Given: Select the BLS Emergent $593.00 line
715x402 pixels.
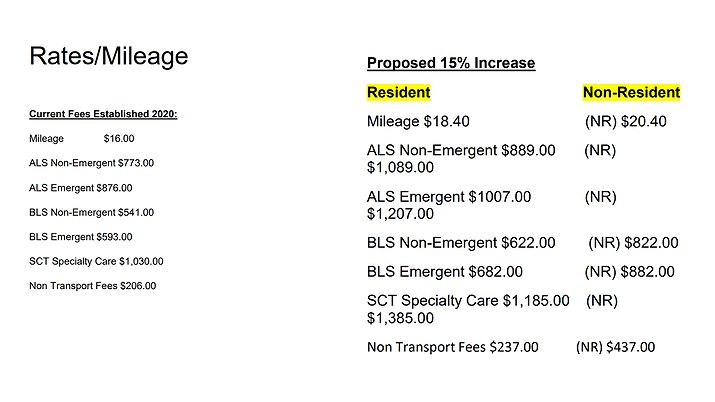Looking at the screenshot, I should click(x=81, y=237).
